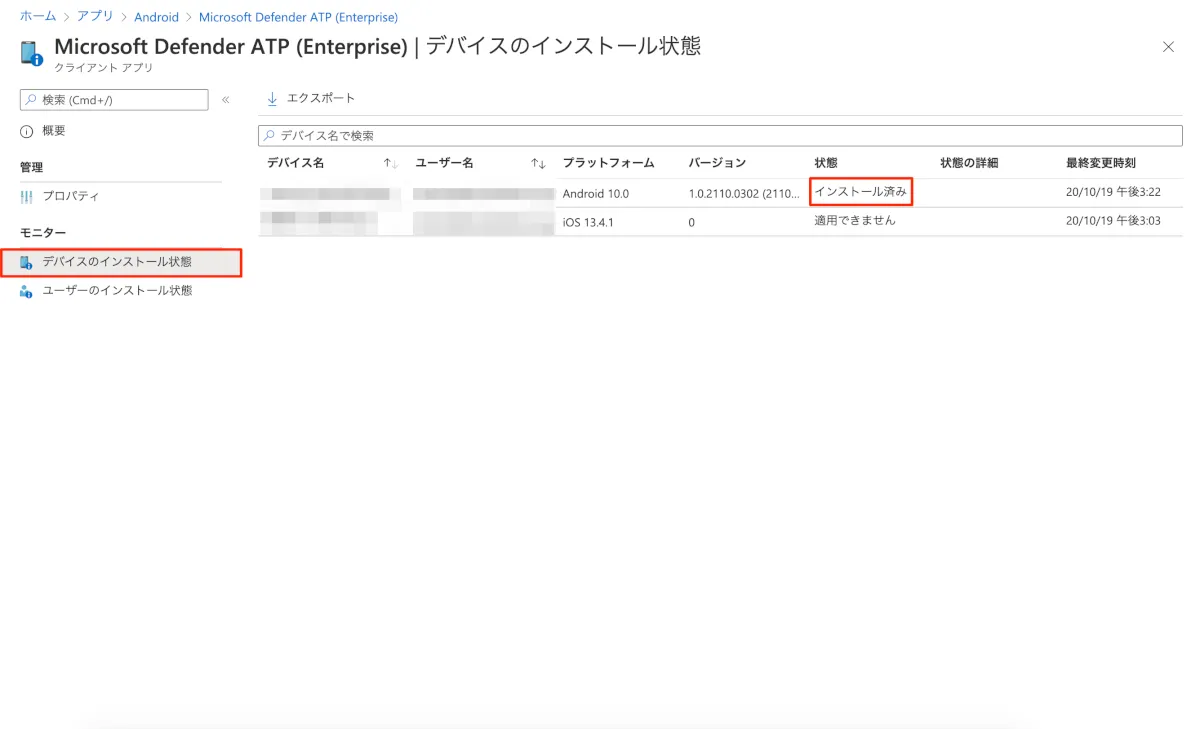
Task: Click the info icon next to 概要
Action: point(27,131)
